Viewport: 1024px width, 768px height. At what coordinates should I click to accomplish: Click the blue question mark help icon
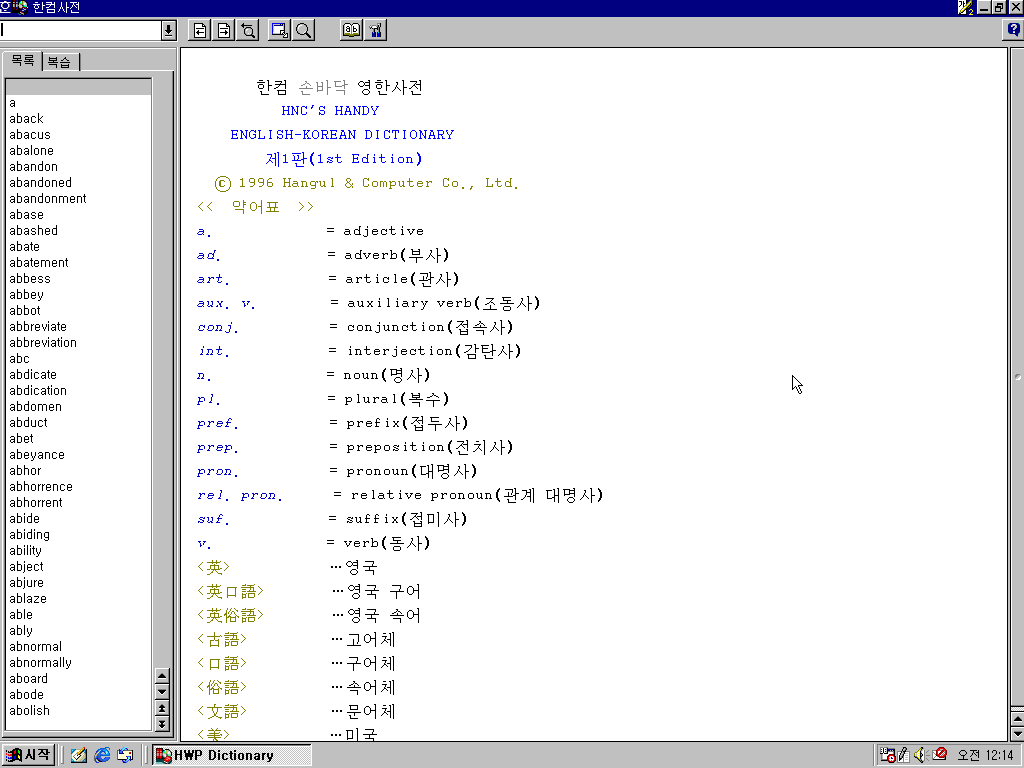(1013, 30)
